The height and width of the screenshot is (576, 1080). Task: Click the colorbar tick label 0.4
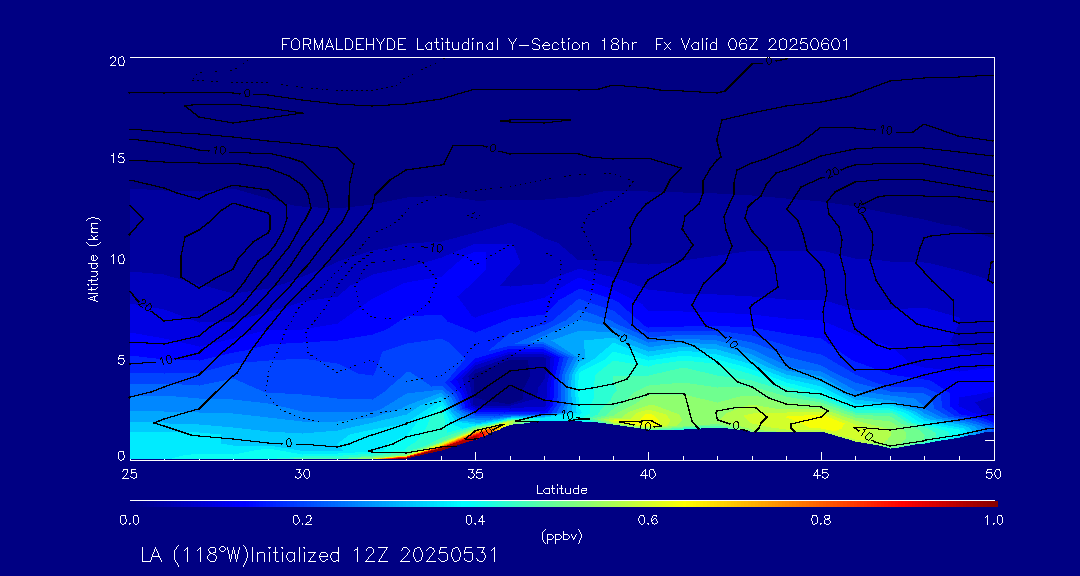[475, 520]
